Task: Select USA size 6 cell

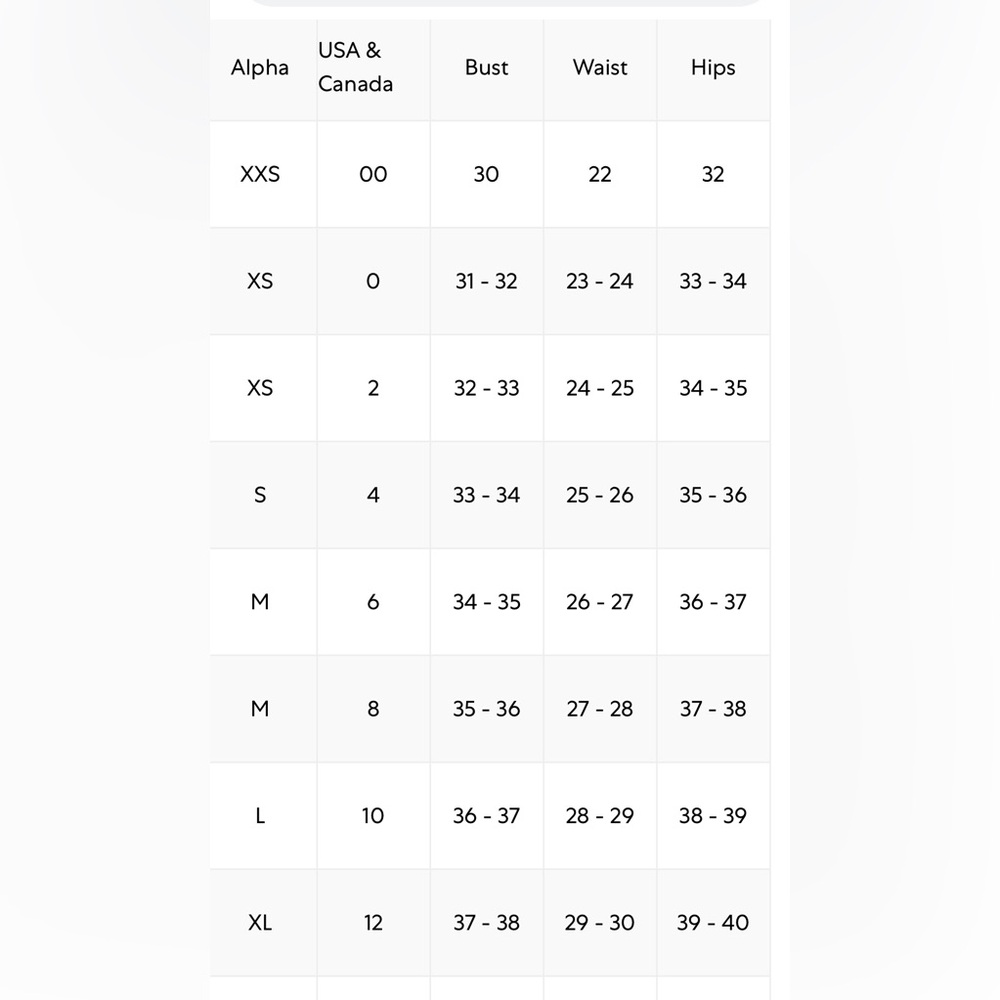Action: pyautogui.click(x=373, y=601)
